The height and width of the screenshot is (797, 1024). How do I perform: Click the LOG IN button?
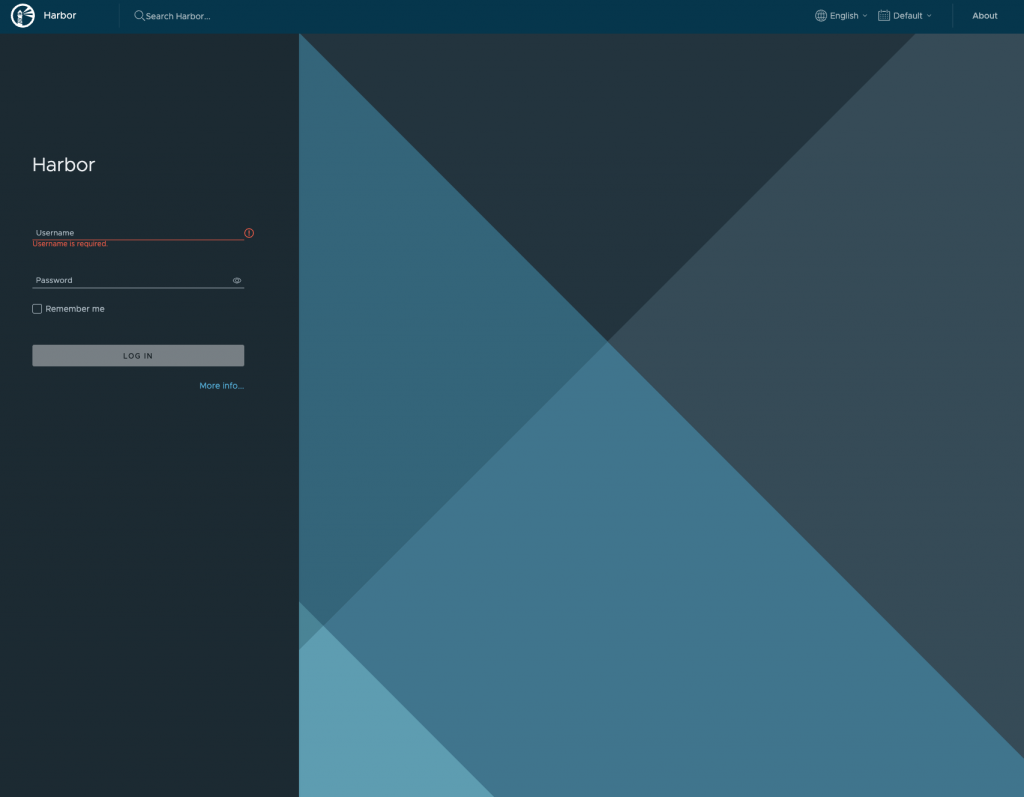(138, 355)
